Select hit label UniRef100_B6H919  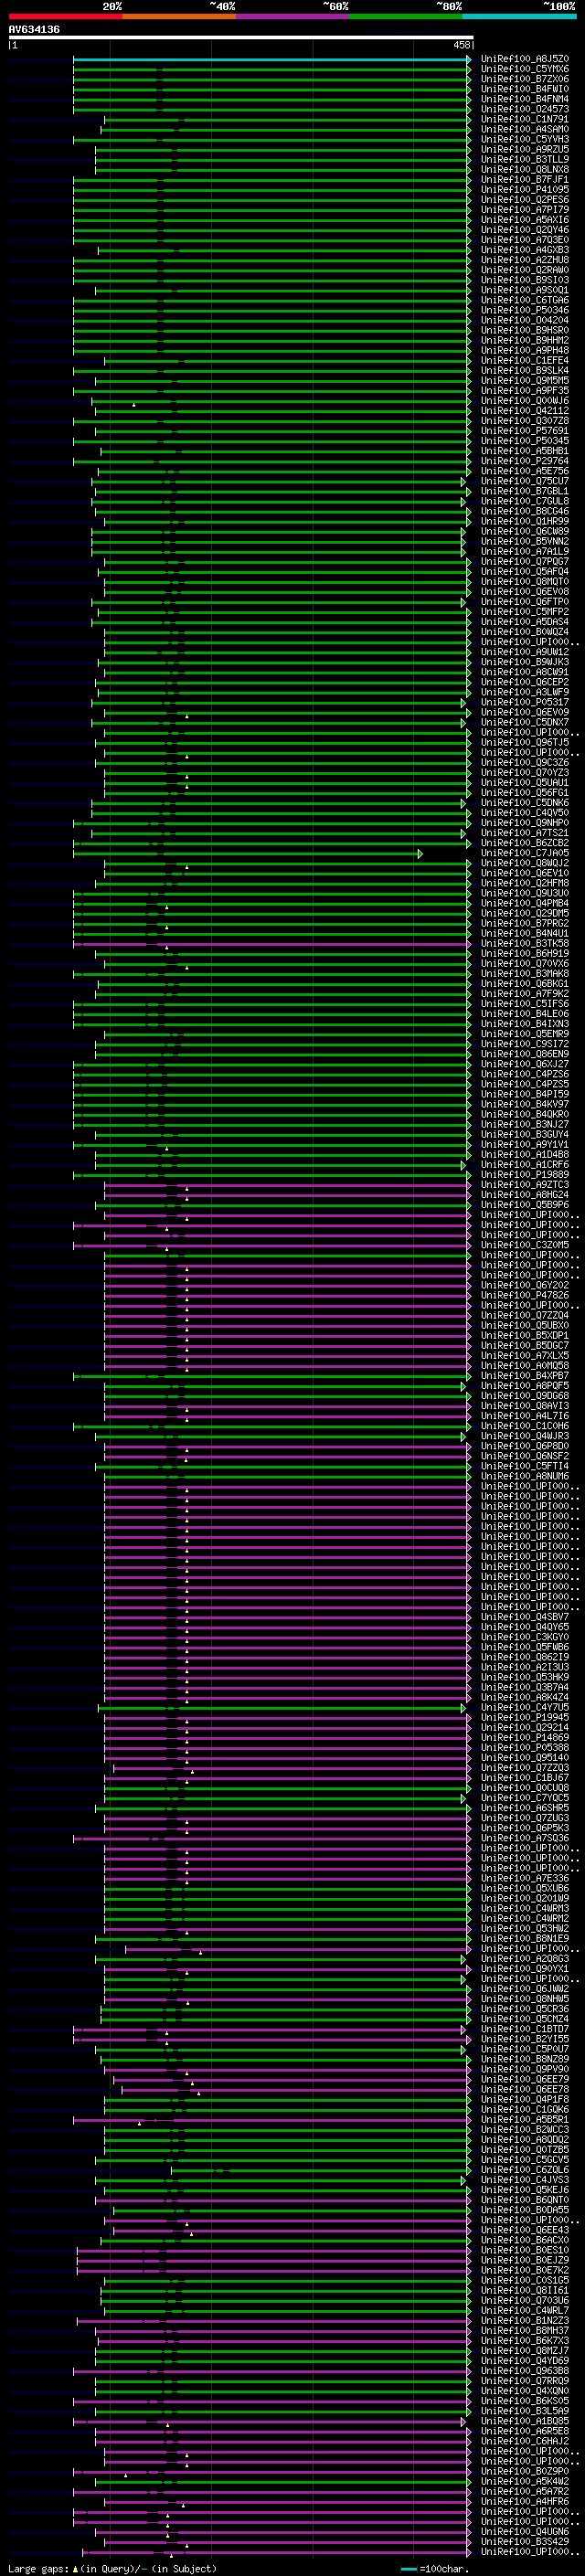(525, 953)
